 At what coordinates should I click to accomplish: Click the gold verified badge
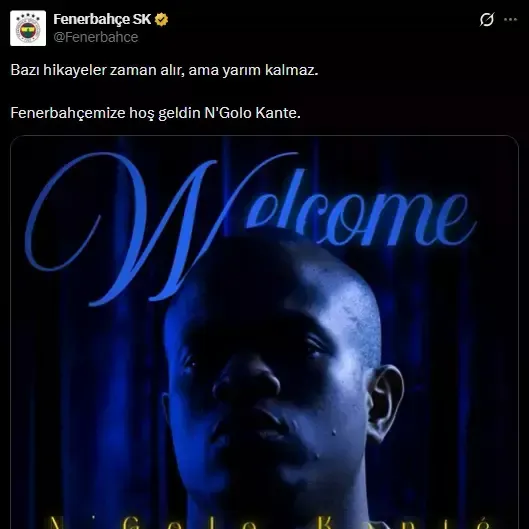tap(162, 20)
